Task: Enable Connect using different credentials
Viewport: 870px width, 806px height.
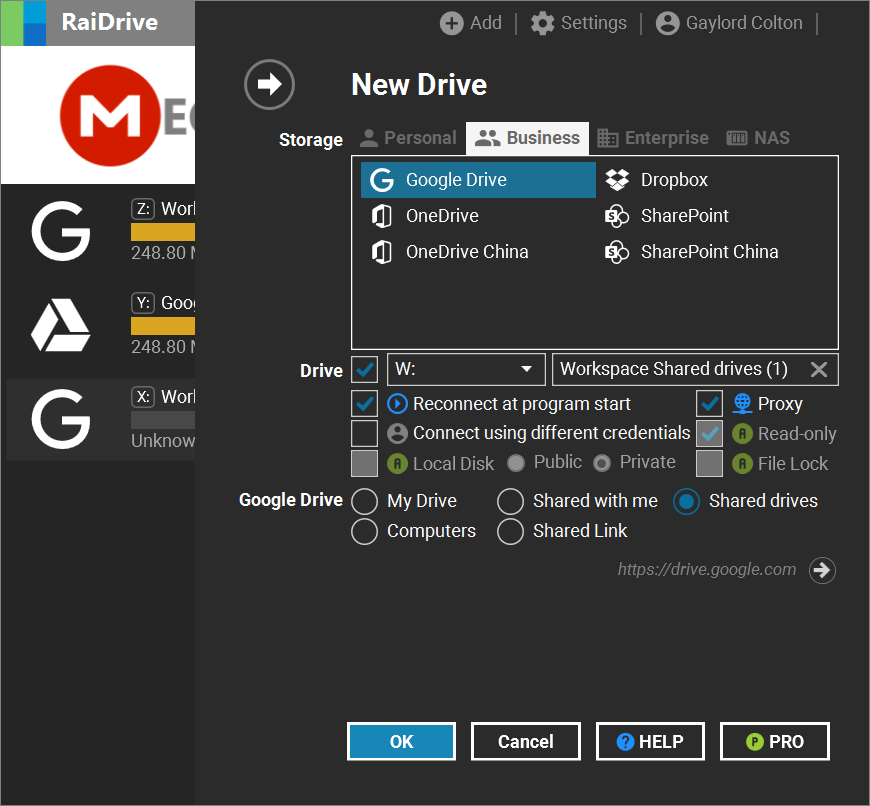Action: coord(364,434)
